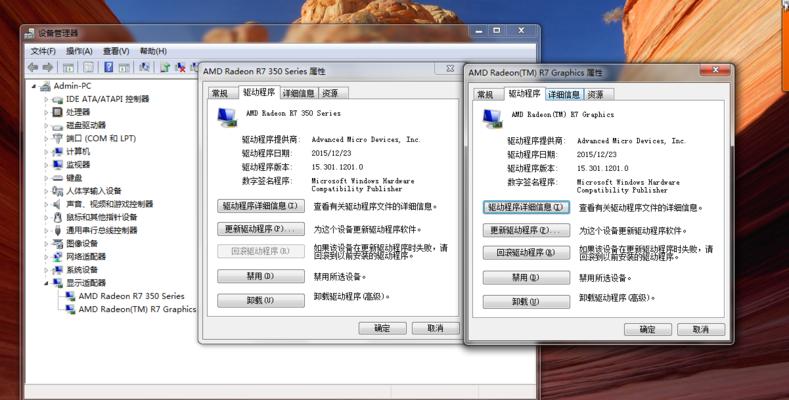789x400 pixels.
Task: Click the 网络适配器 network adapter icon
Action: click(x=57, y=257)
